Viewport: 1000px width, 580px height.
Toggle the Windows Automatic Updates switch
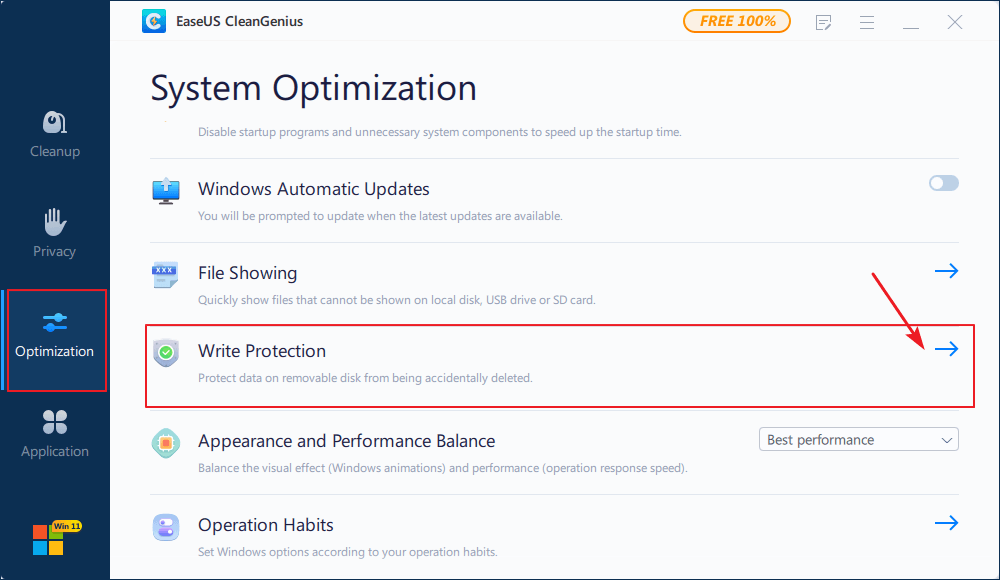point(943,183)
